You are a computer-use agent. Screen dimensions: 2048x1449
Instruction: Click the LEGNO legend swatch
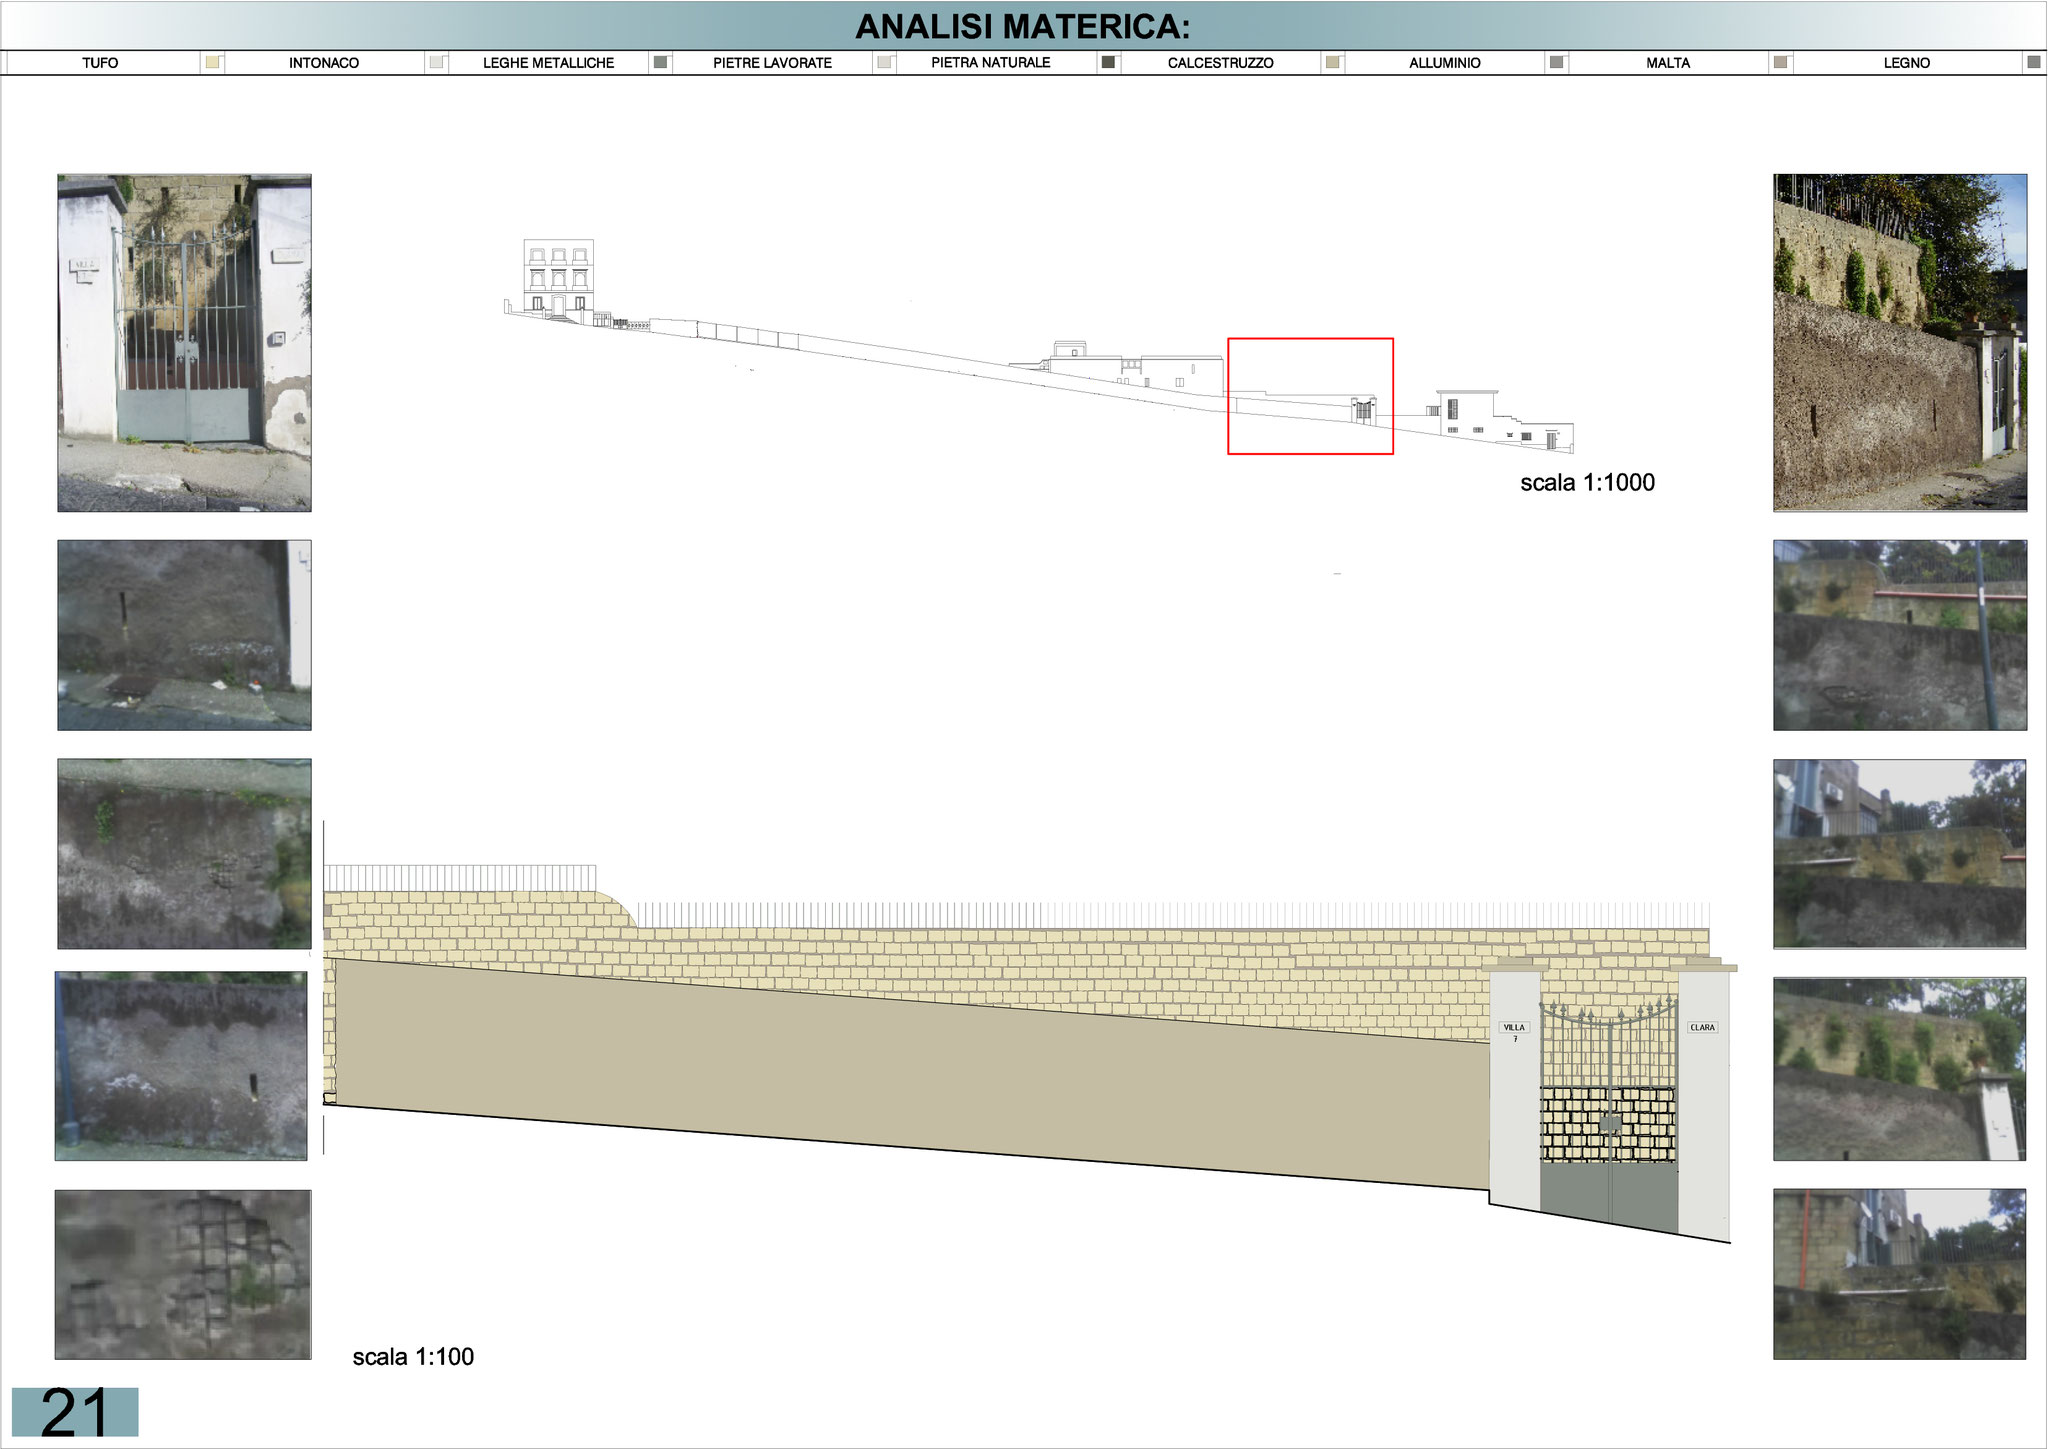pyautogui.click(x=2033, y=62)
